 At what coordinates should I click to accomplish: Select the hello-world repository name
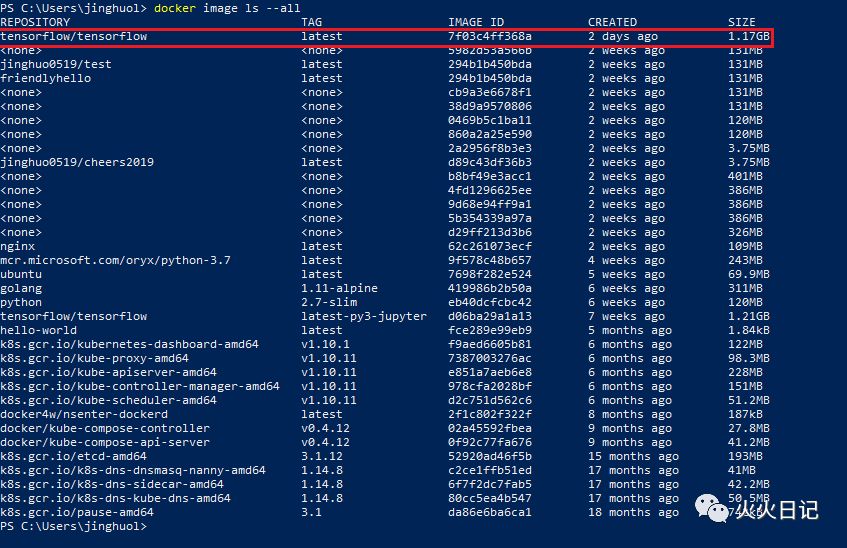pos(38,330)
